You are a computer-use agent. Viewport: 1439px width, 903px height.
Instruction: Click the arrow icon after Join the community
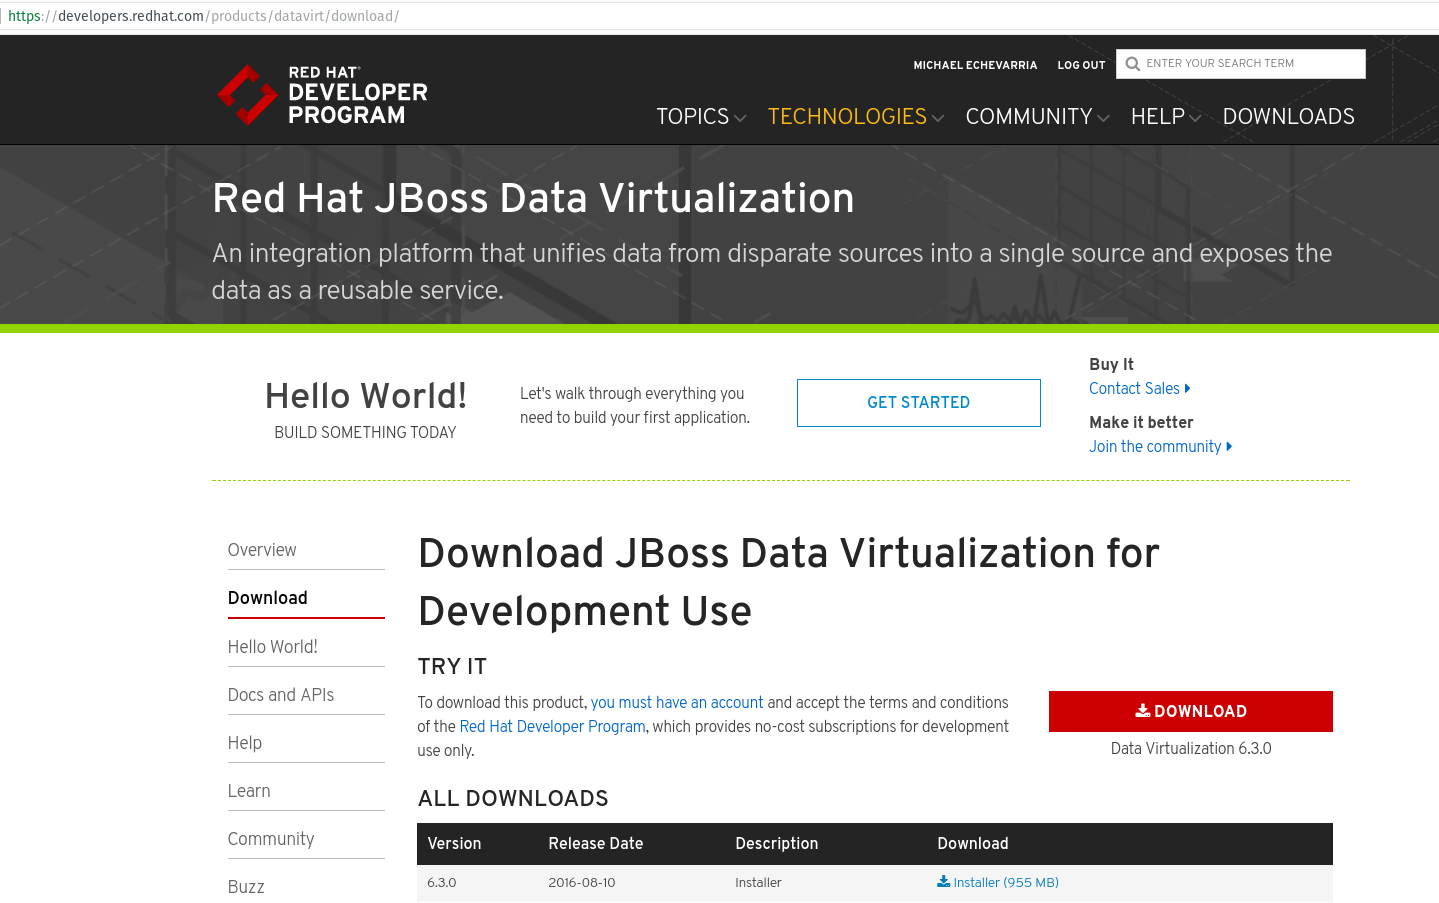(x=1229, y=447)
